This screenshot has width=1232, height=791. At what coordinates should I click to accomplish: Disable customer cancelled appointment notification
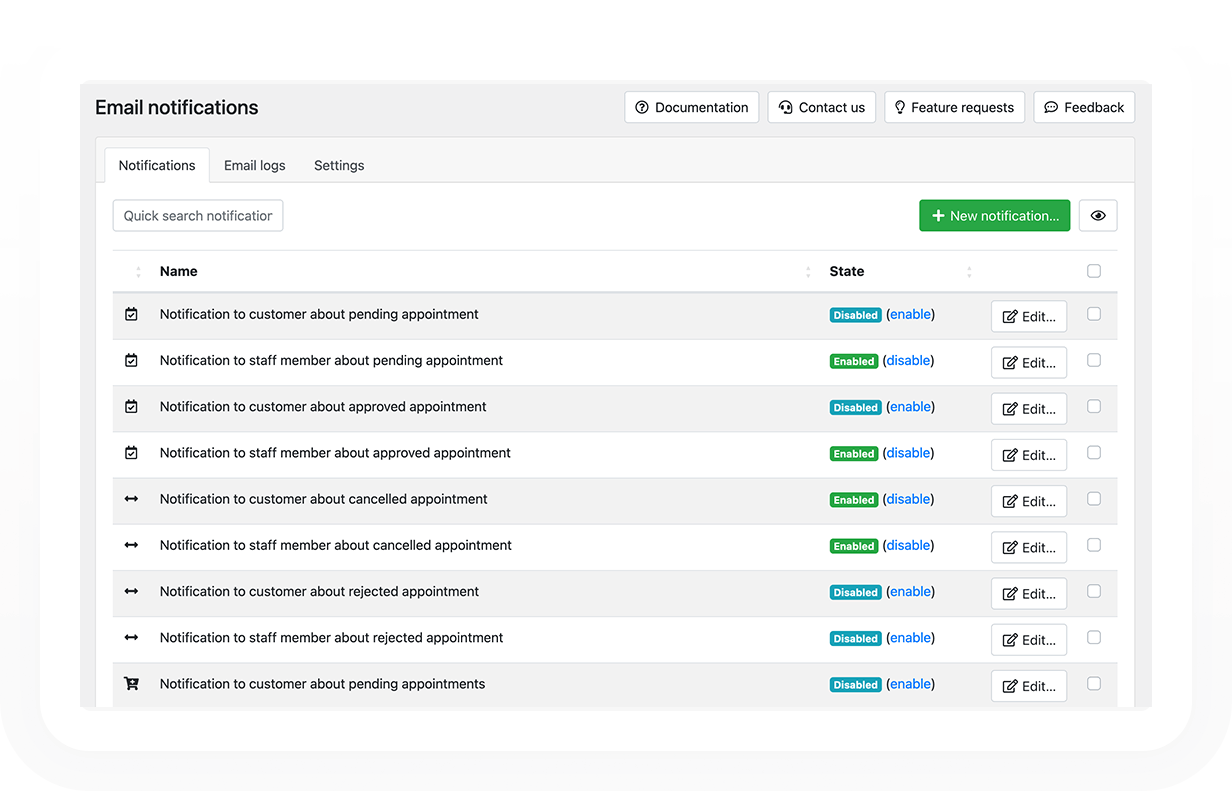(x=909, y=499)
